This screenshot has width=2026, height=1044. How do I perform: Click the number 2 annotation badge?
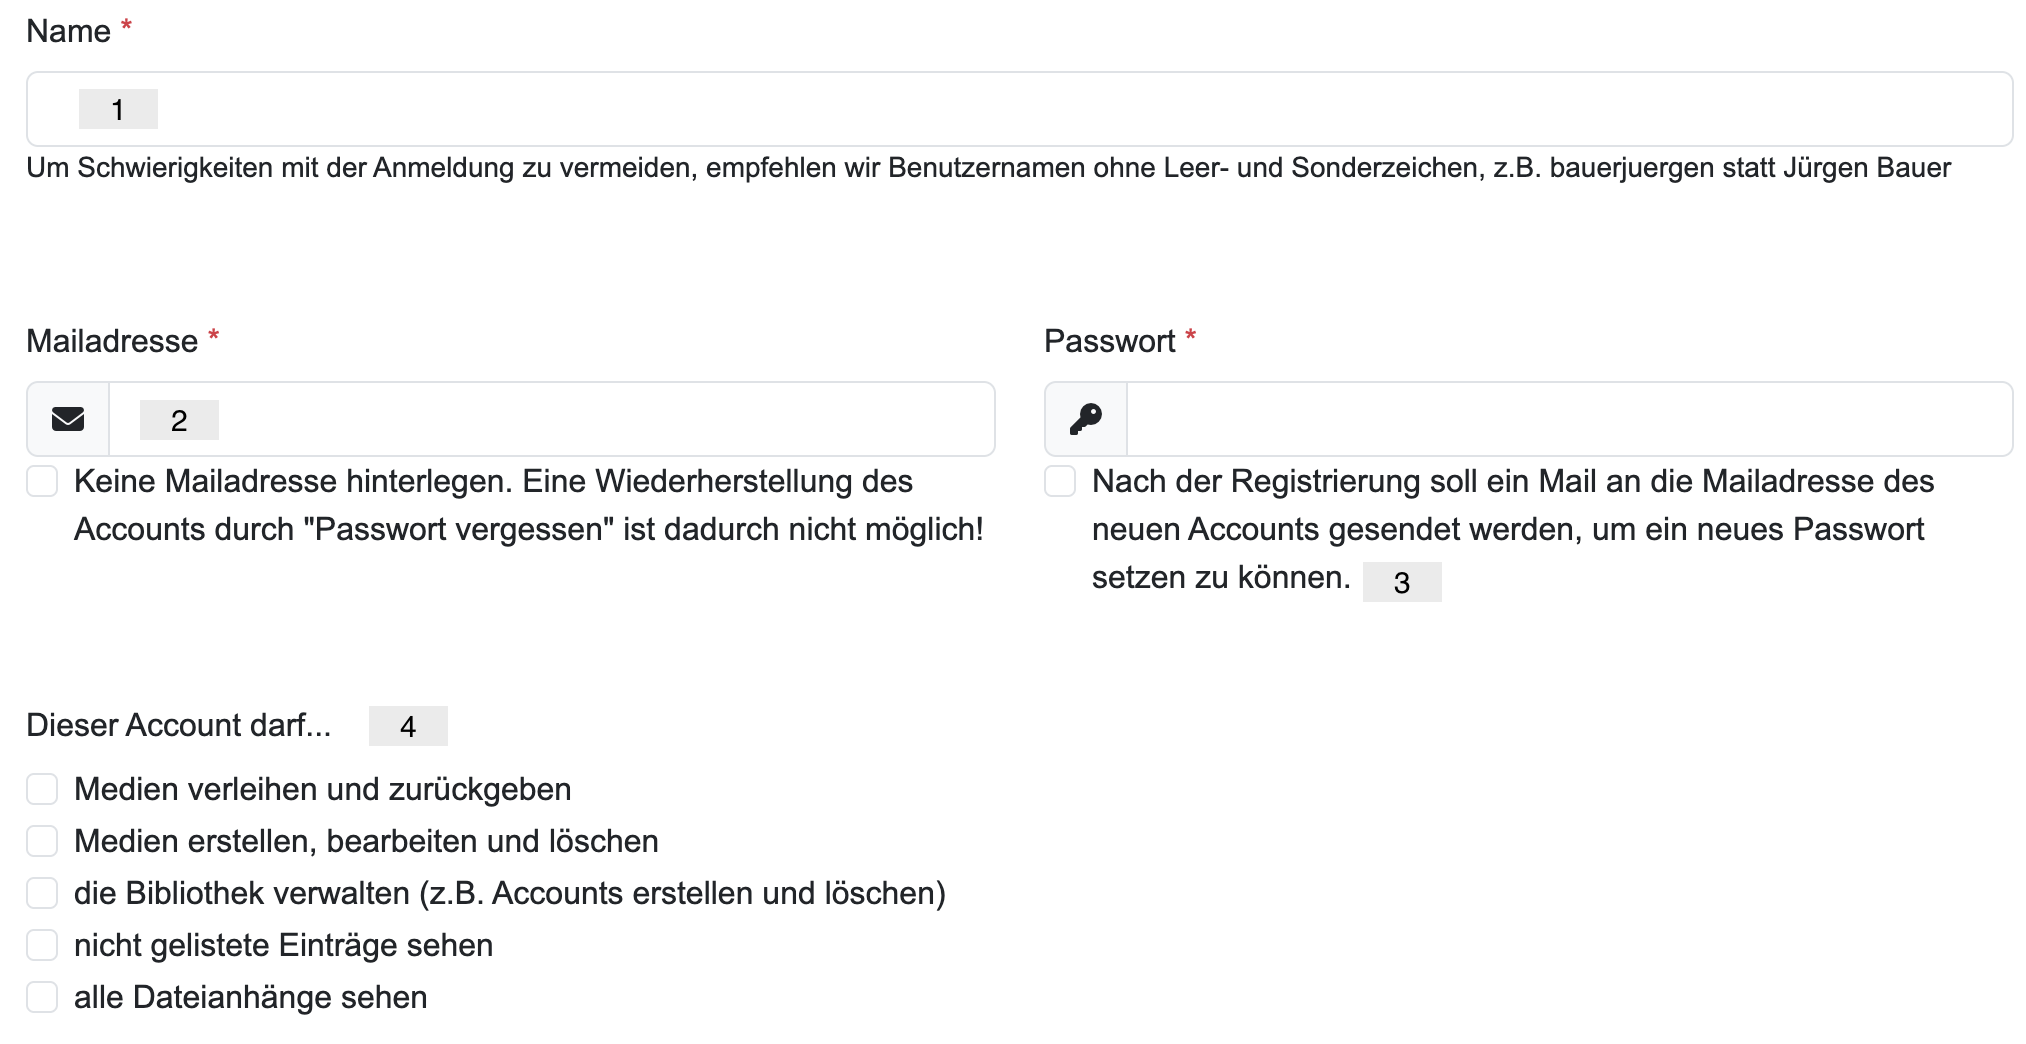coord(179,420)
